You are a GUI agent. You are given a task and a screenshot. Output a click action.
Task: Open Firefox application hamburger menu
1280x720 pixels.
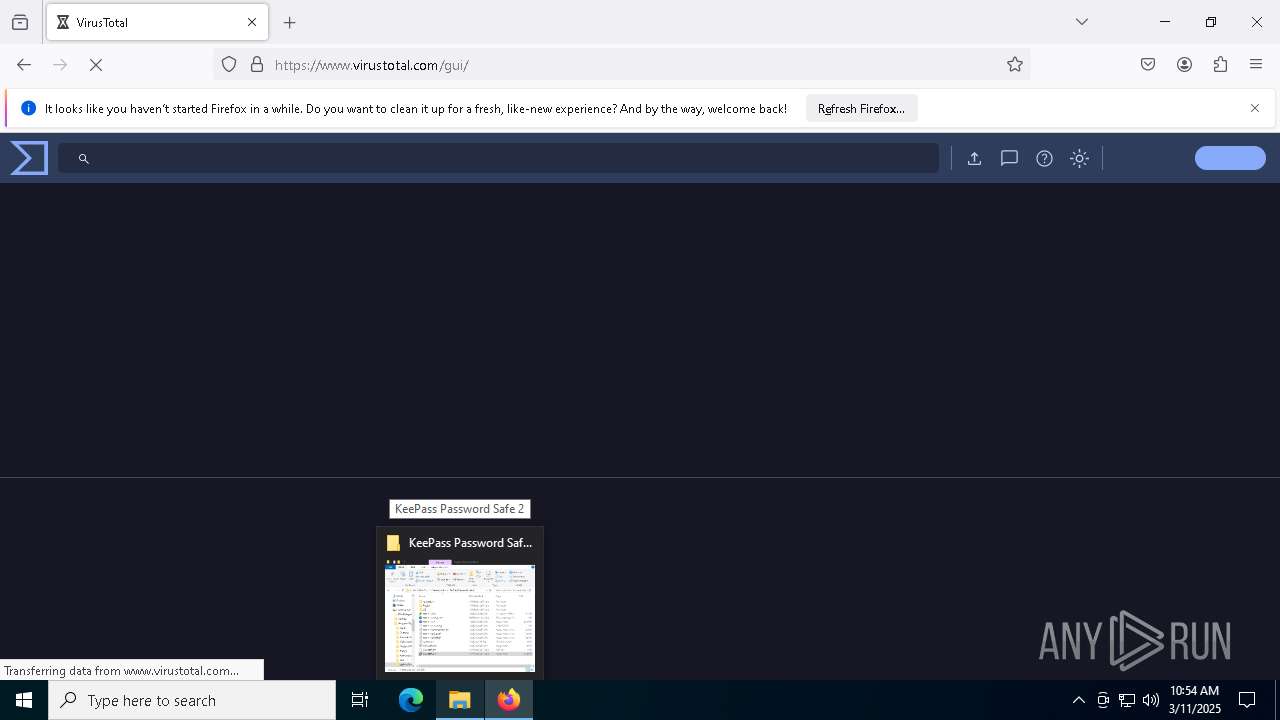click(x=1256, y=65)
